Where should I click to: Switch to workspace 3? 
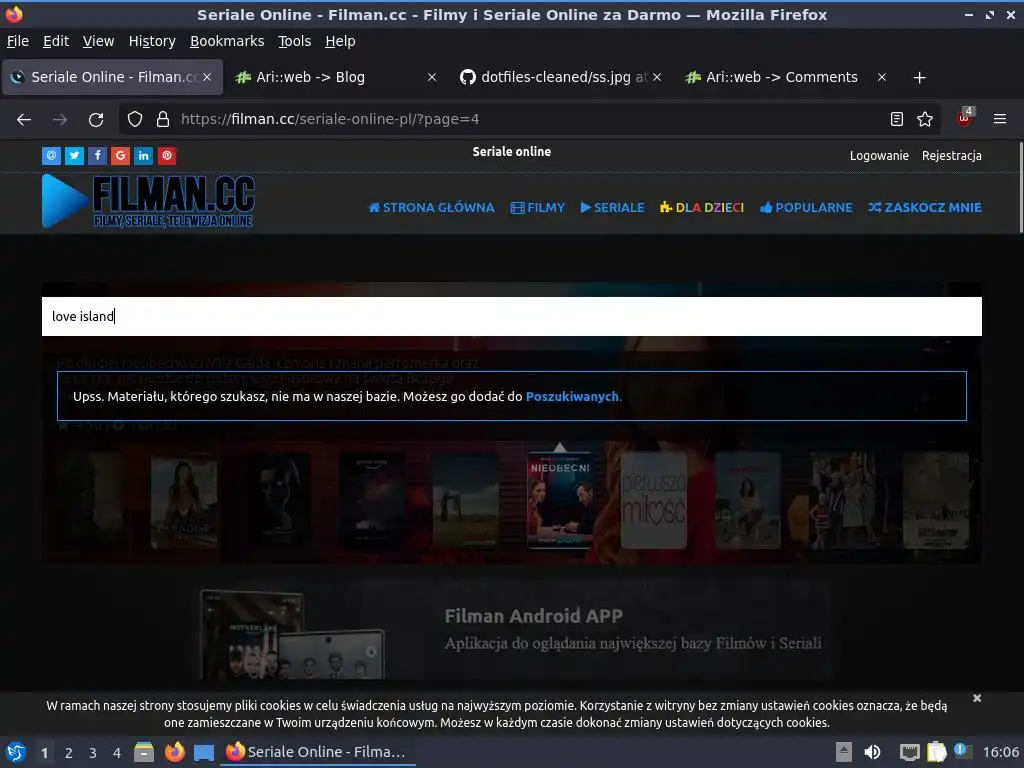[x=93, y=753]
